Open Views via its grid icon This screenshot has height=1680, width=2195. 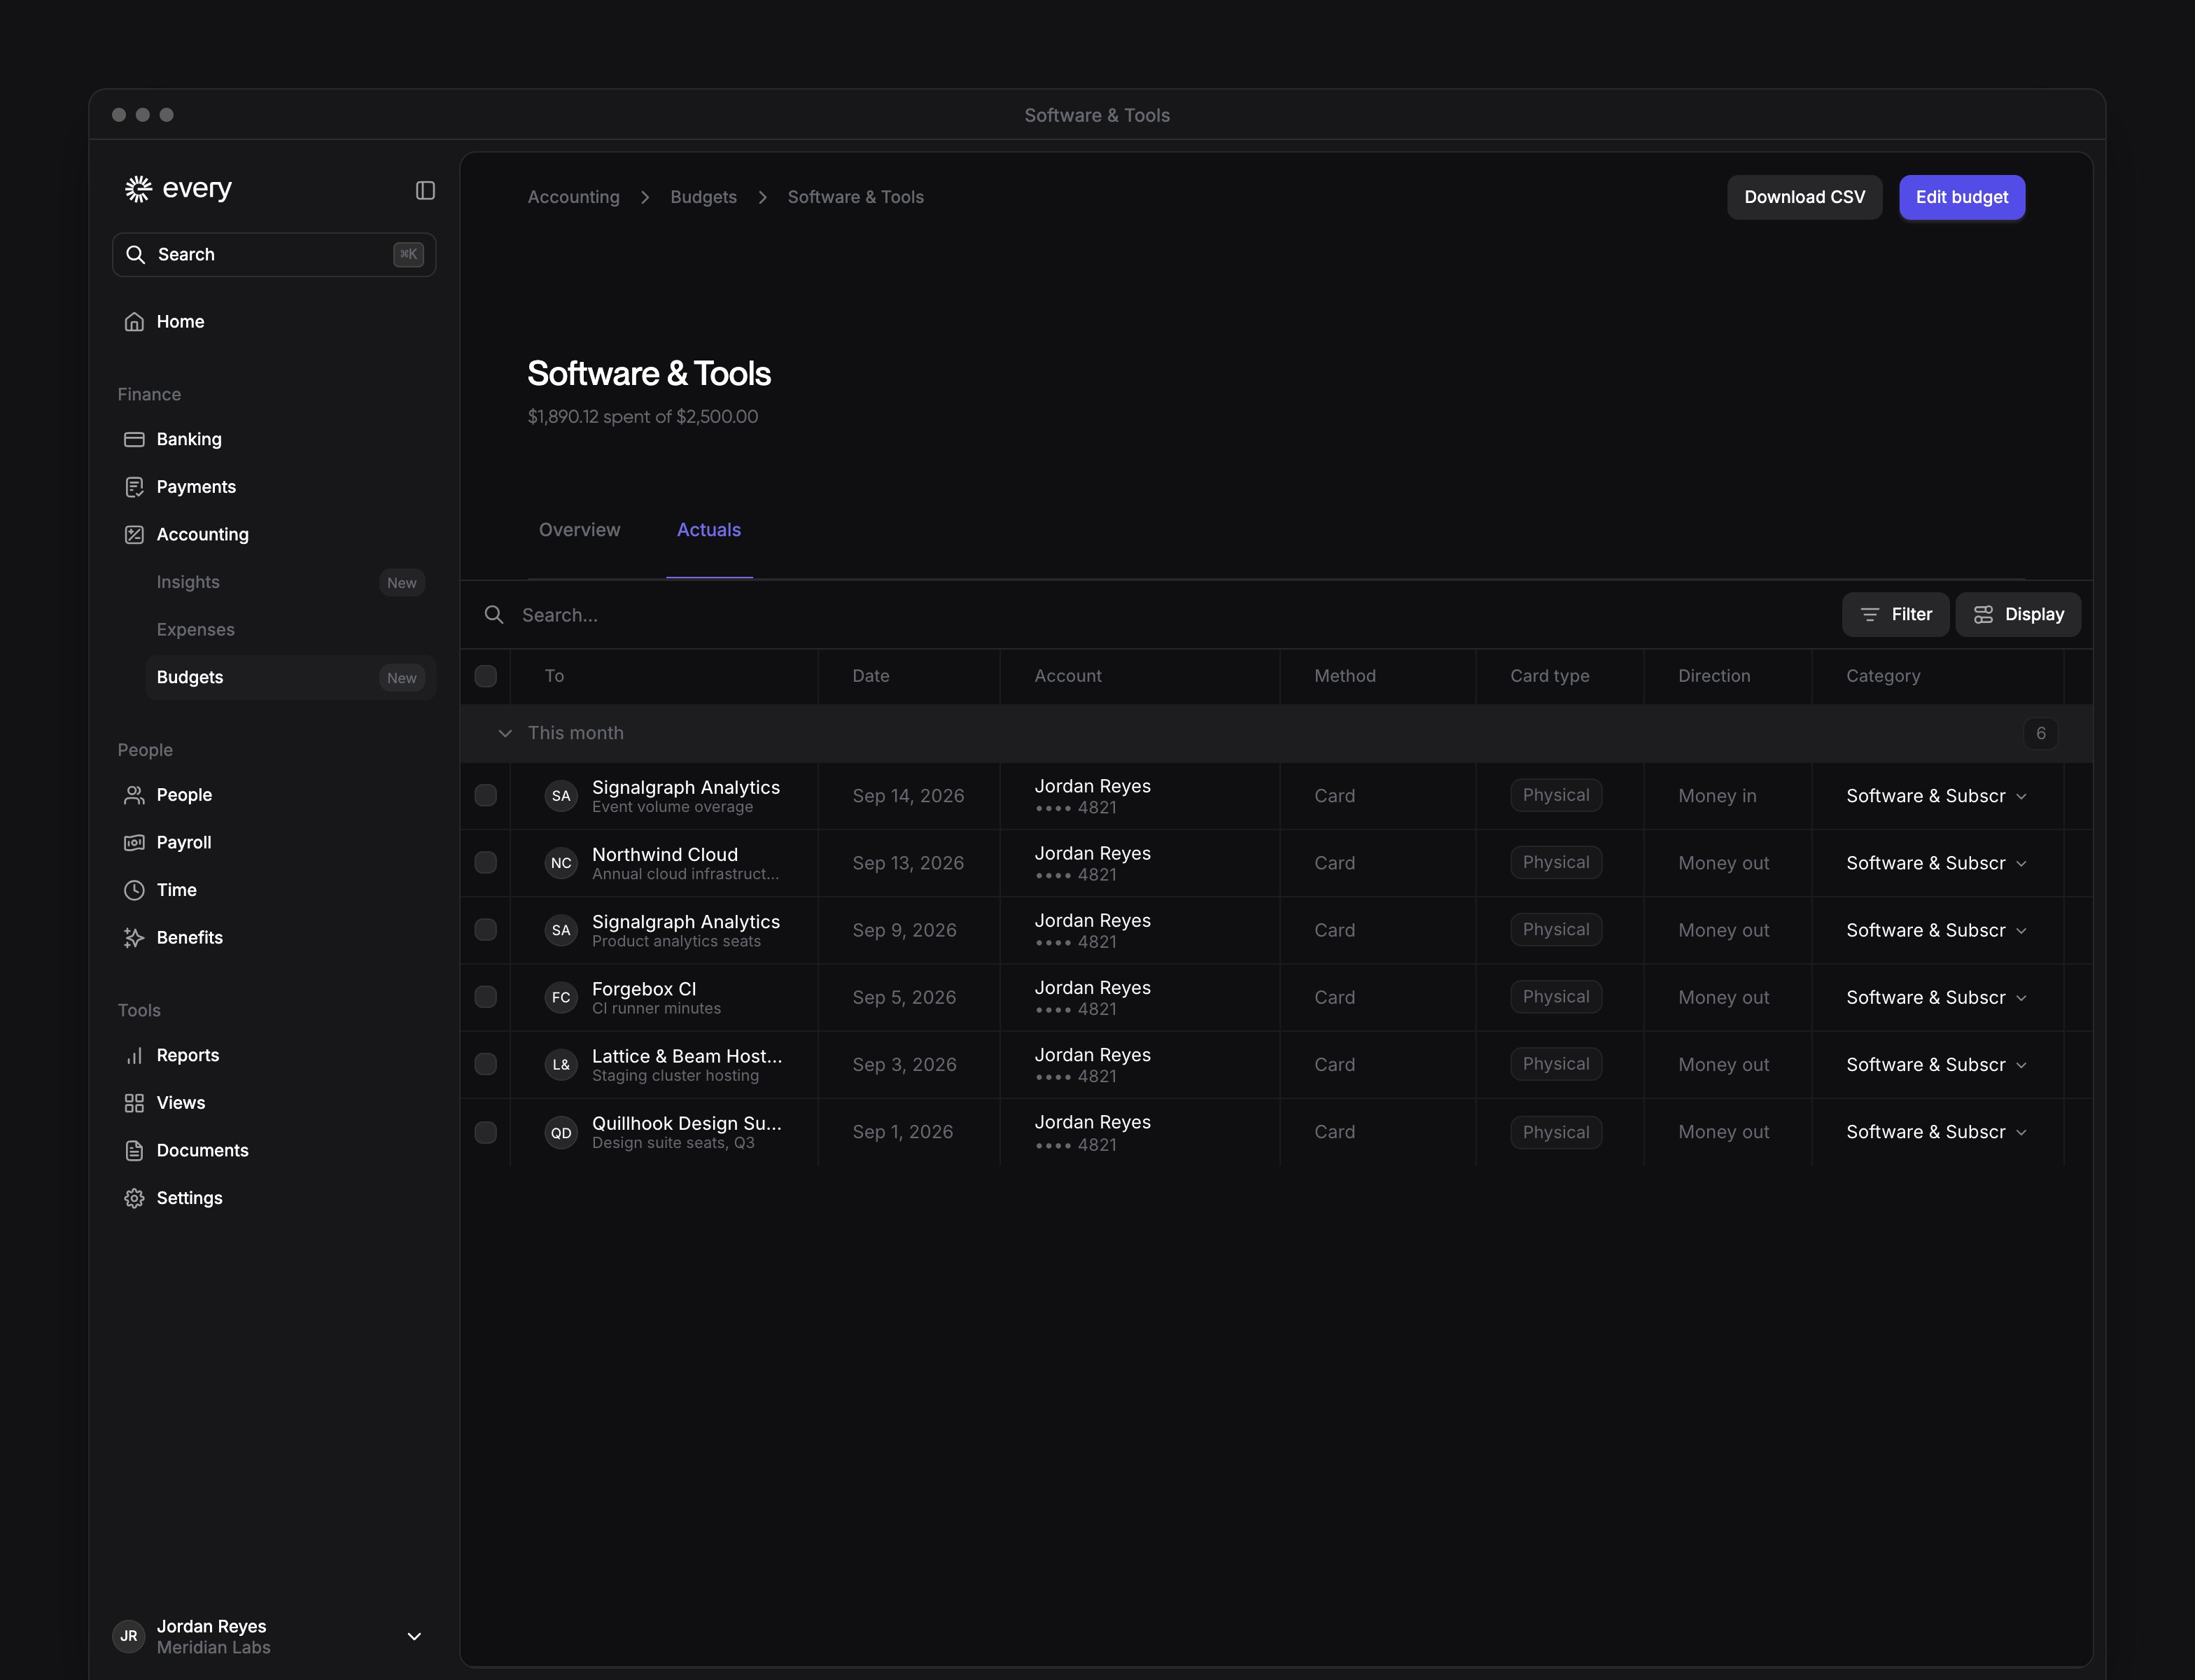click(x=134, y=1103)
